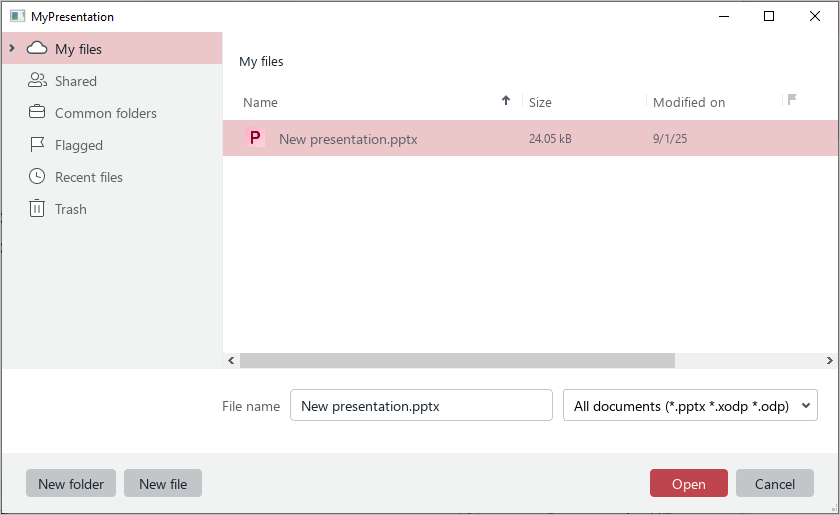Image resolution: width=840 pixels, height=515 pixels.
Task: Click the briefcase icon for Common folders
Action: point(37,113)
